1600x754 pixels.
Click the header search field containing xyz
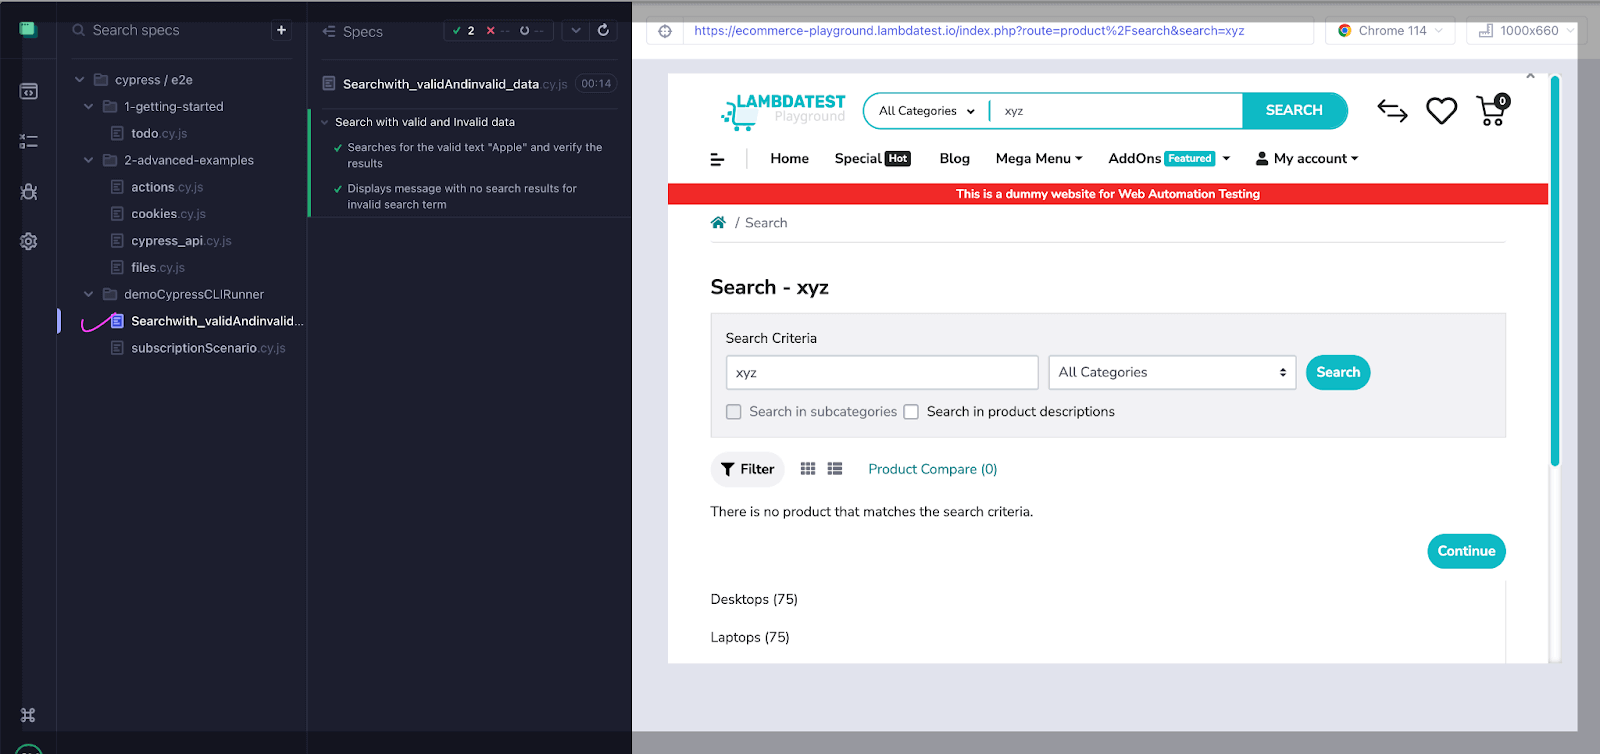coord(1116,111)
